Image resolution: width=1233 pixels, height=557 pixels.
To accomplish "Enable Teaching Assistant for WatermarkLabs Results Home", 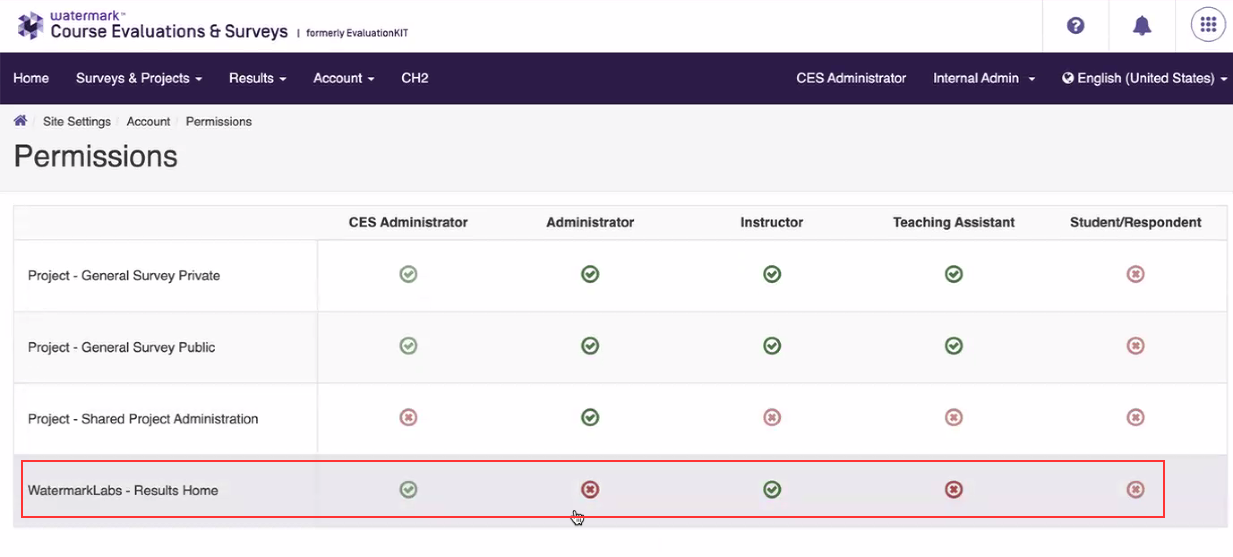I will point(954,490).
